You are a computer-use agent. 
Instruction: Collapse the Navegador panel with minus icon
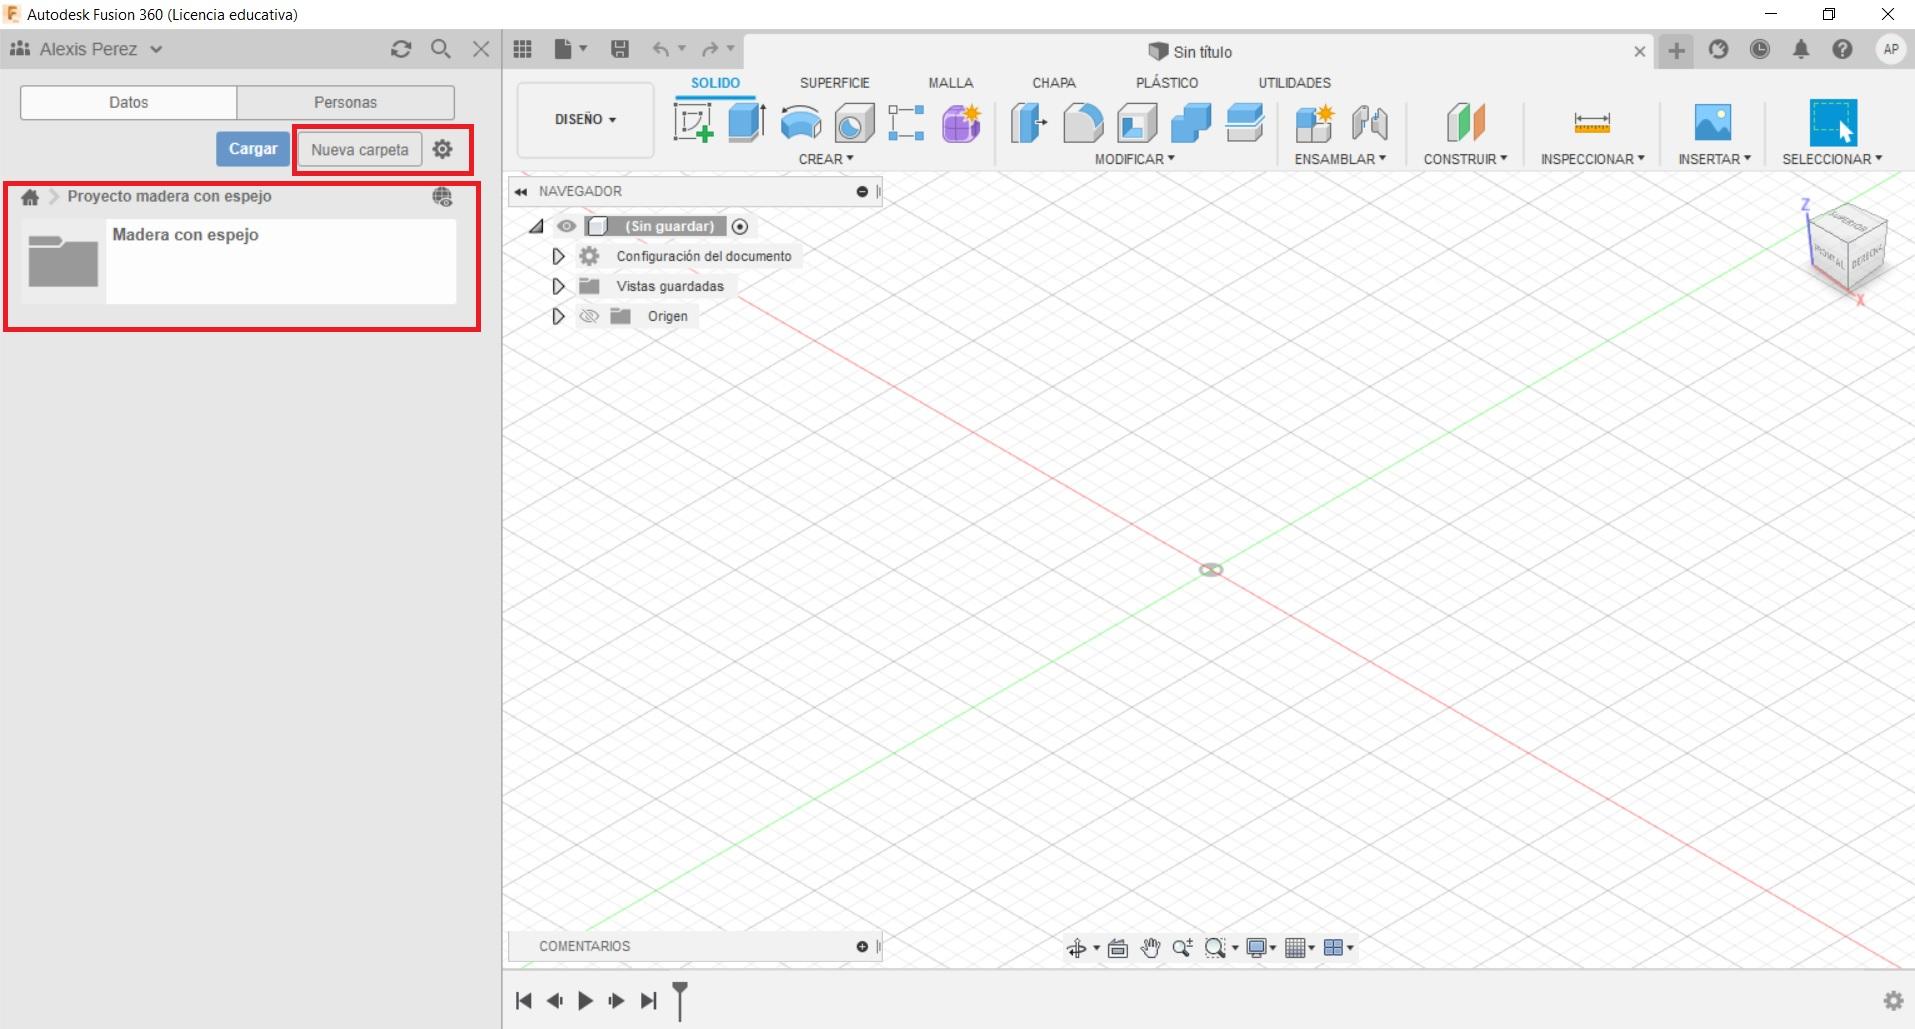point(862,191)
